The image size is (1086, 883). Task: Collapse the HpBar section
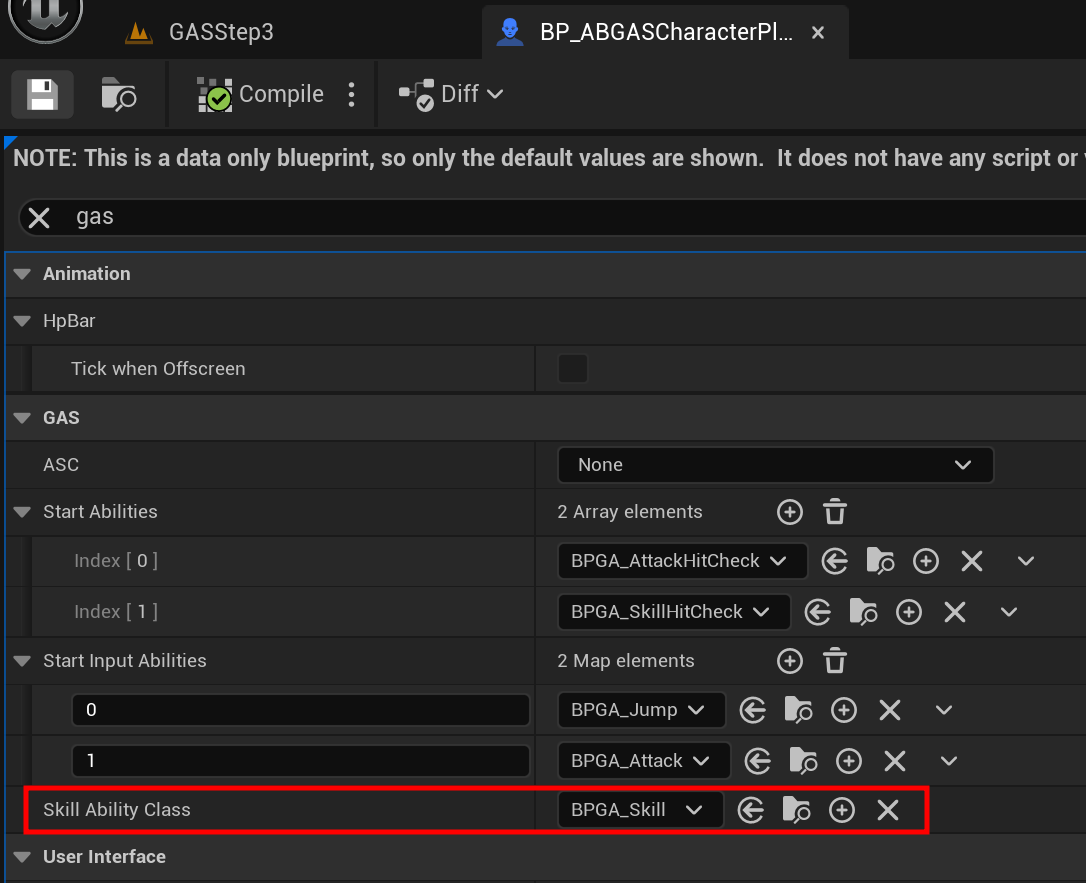22,321
